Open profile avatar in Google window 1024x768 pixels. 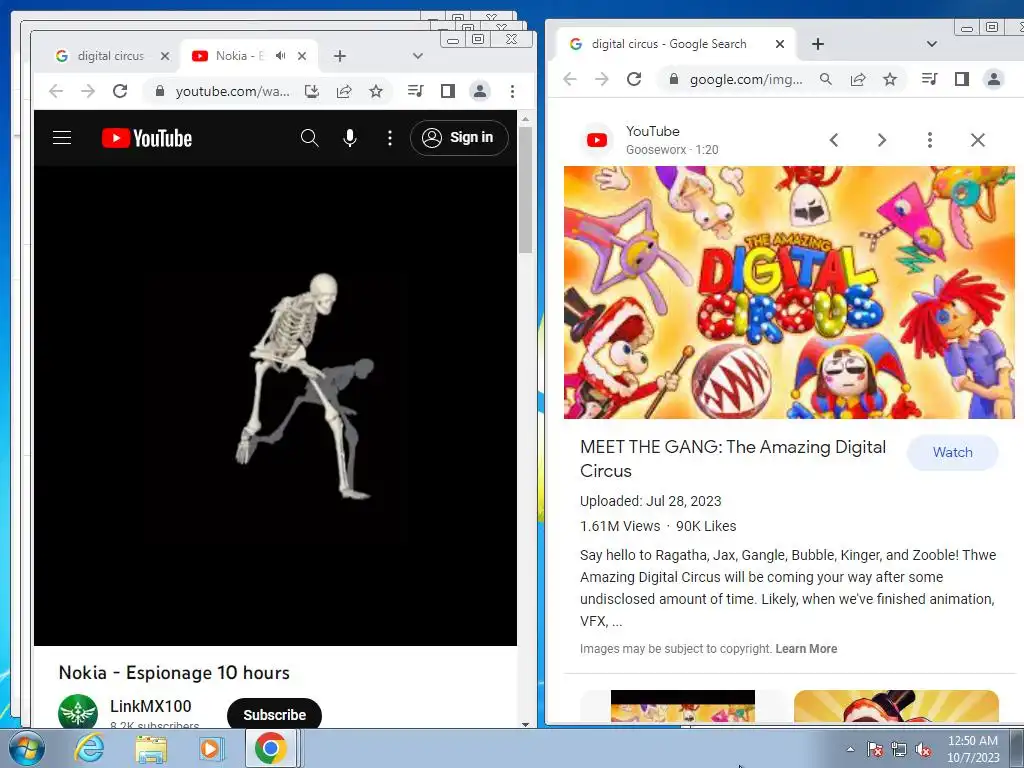pyautogui.click(x=994, y=79)
